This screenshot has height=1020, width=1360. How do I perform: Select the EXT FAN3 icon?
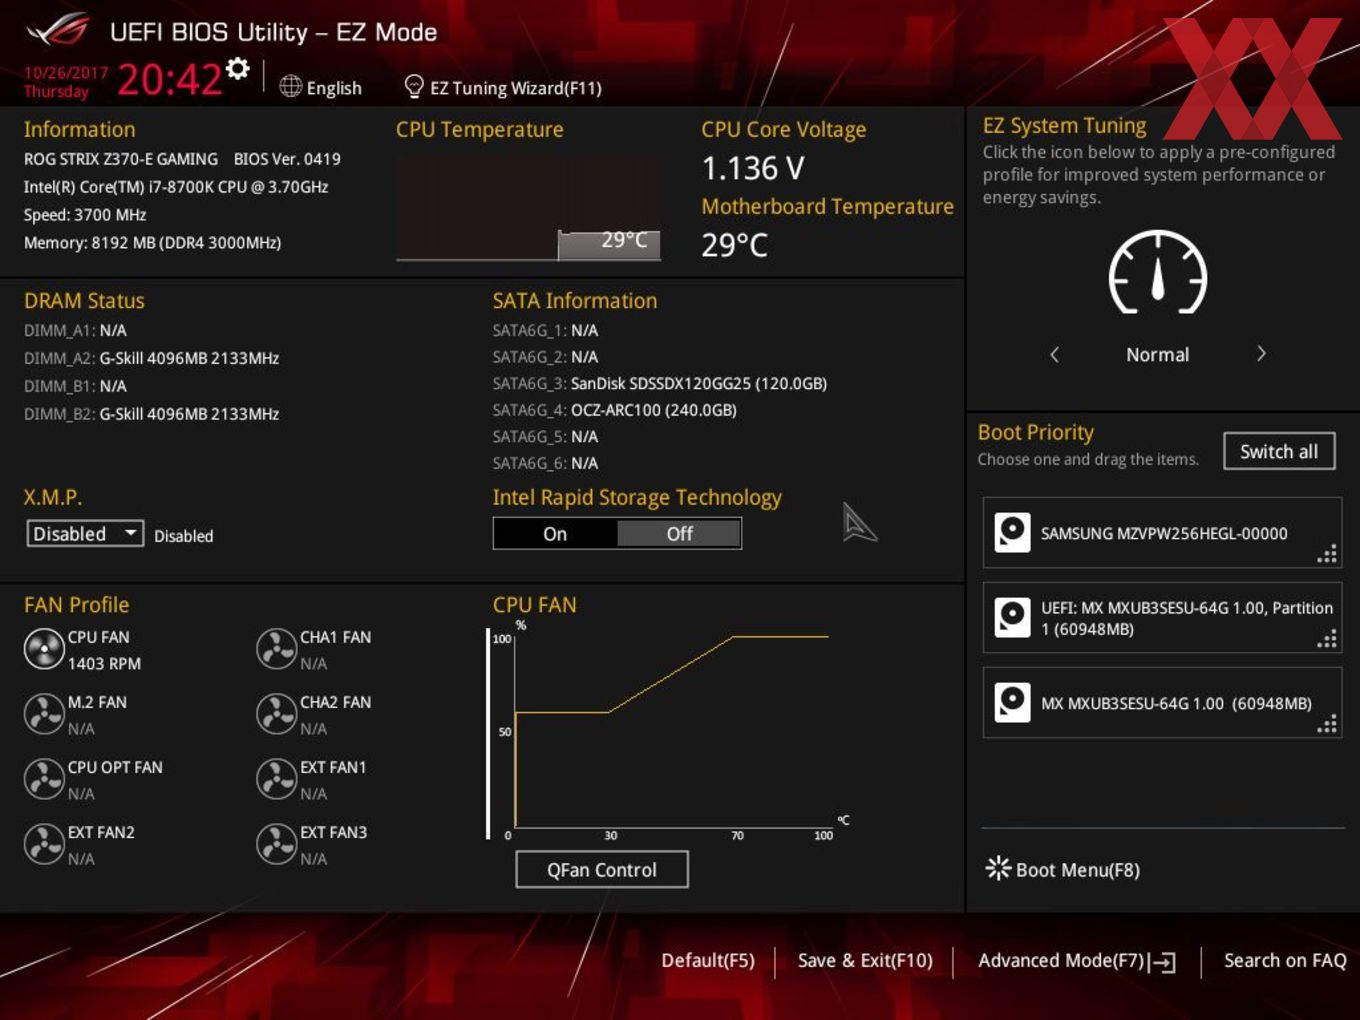[276, 844]
